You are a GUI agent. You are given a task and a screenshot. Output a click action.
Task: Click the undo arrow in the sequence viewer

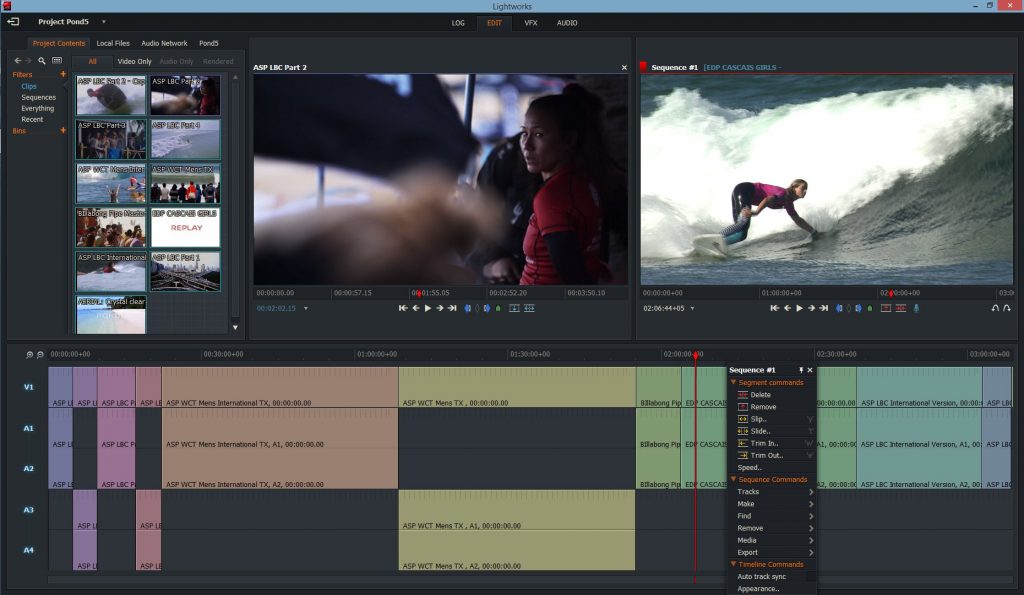click(995, 308)
